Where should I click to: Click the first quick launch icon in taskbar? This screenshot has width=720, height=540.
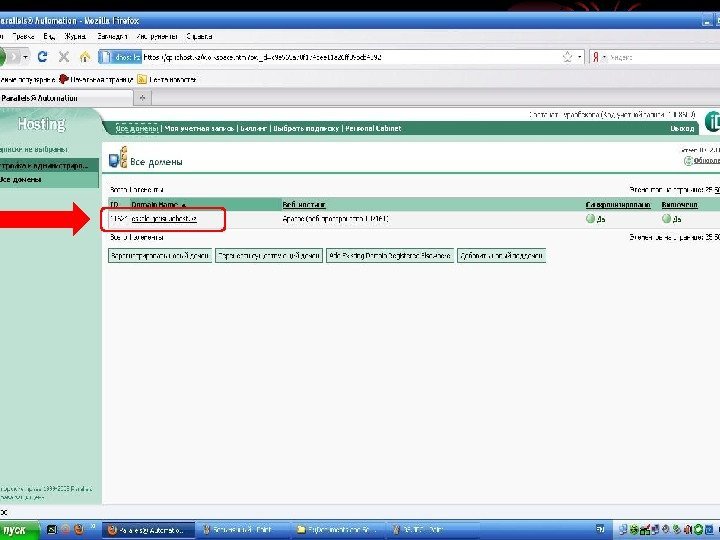[x=51, y=530]
